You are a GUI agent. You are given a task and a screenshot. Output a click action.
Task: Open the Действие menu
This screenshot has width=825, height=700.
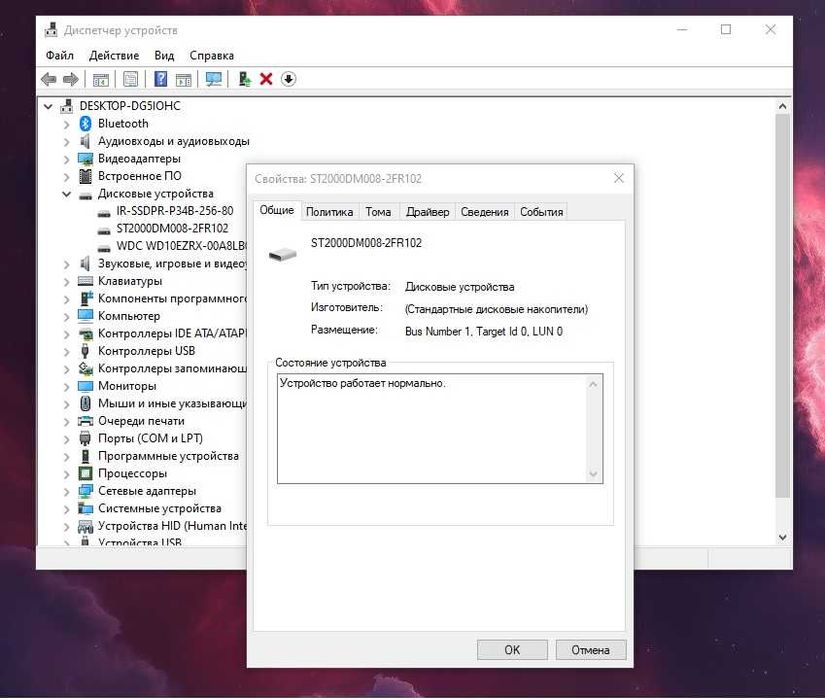[114, 56]
